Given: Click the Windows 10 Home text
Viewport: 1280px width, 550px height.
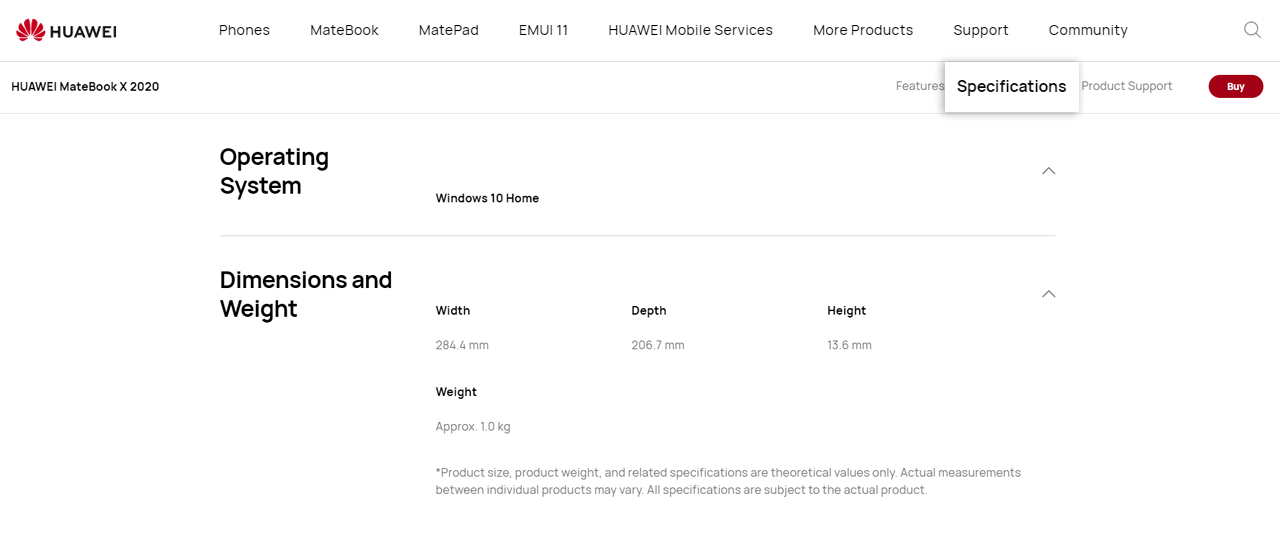Looking at the screenshot, I should pos(487,198).
